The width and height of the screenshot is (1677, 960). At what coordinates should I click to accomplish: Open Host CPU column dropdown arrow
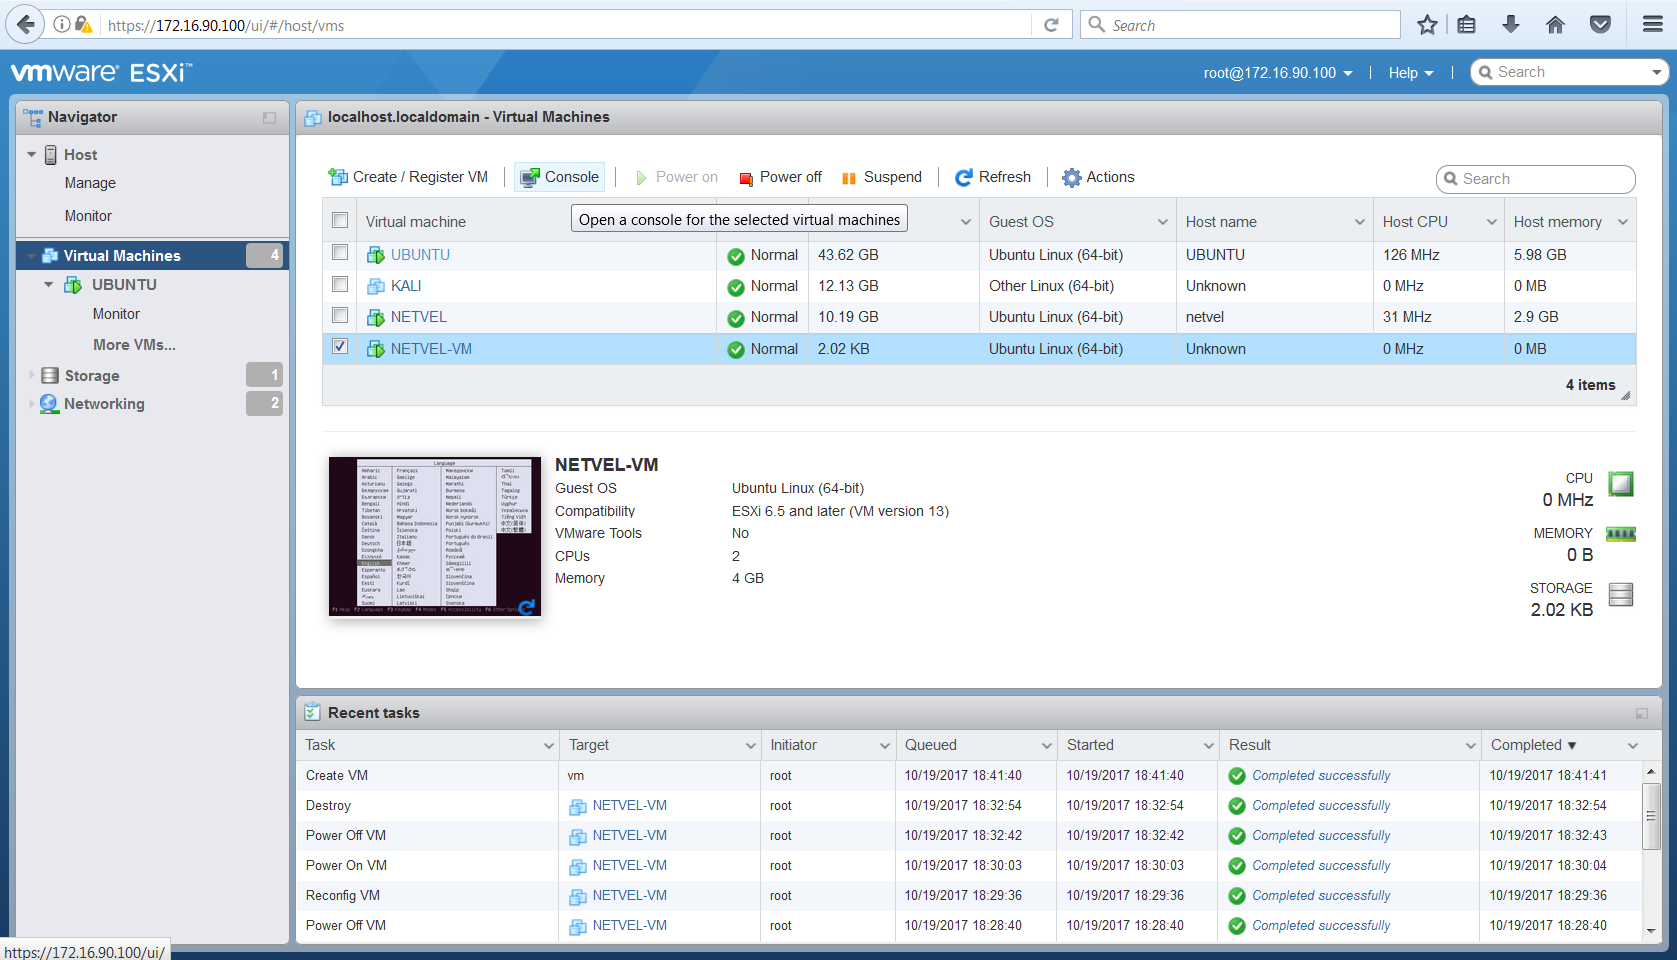(1491, 222)
